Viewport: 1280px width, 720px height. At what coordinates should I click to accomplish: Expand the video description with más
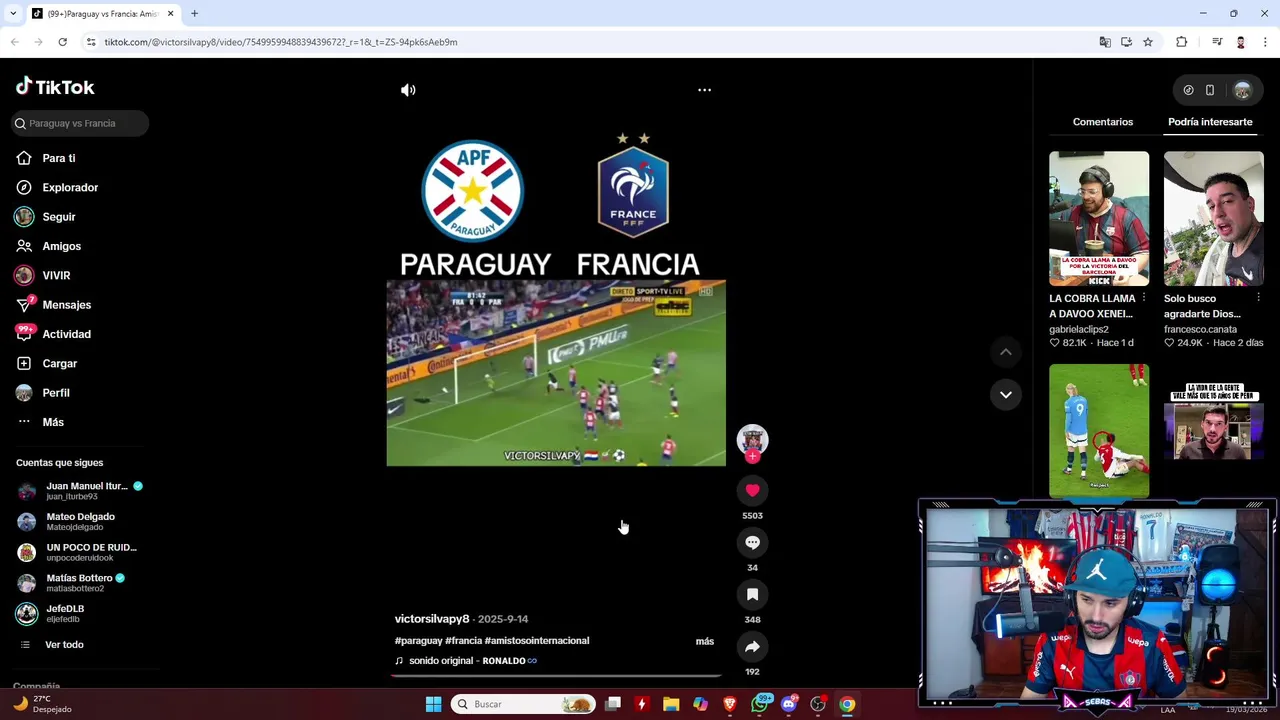click(705, 641)
